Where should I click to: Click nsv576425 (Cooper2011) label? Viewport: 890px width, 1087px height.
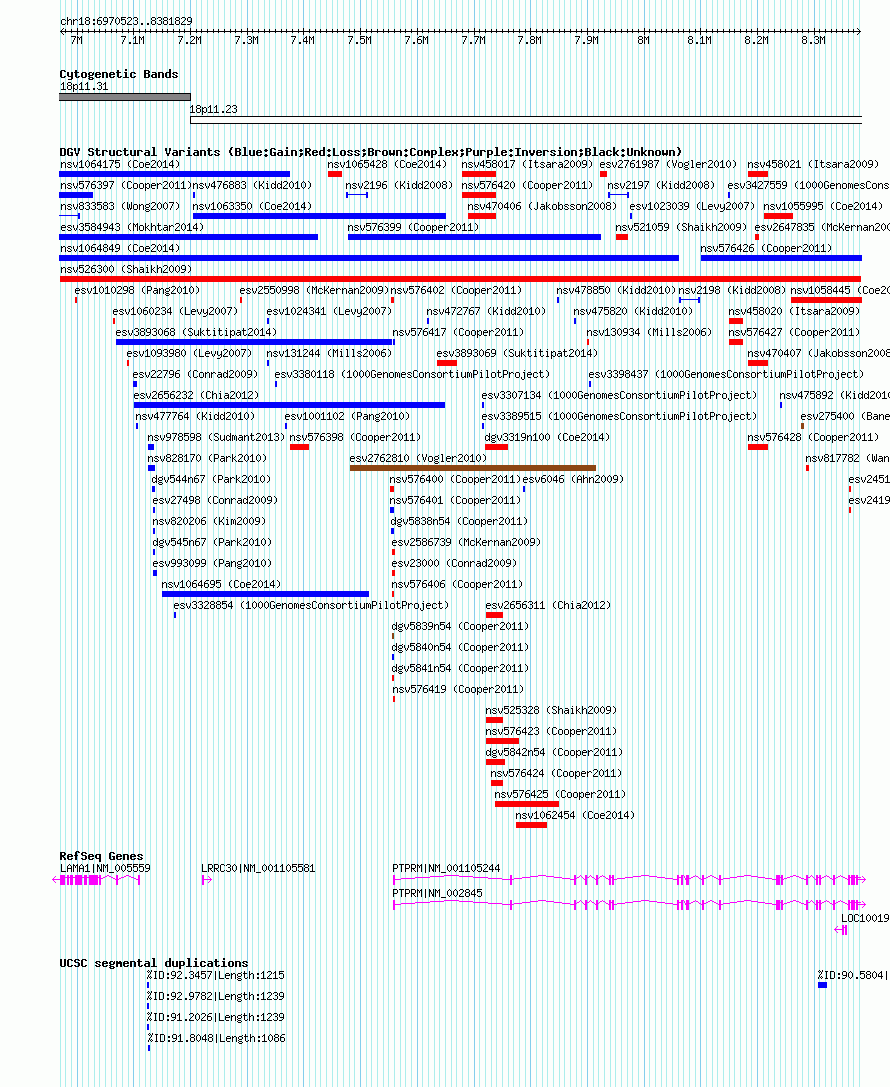tap(560, 794)
